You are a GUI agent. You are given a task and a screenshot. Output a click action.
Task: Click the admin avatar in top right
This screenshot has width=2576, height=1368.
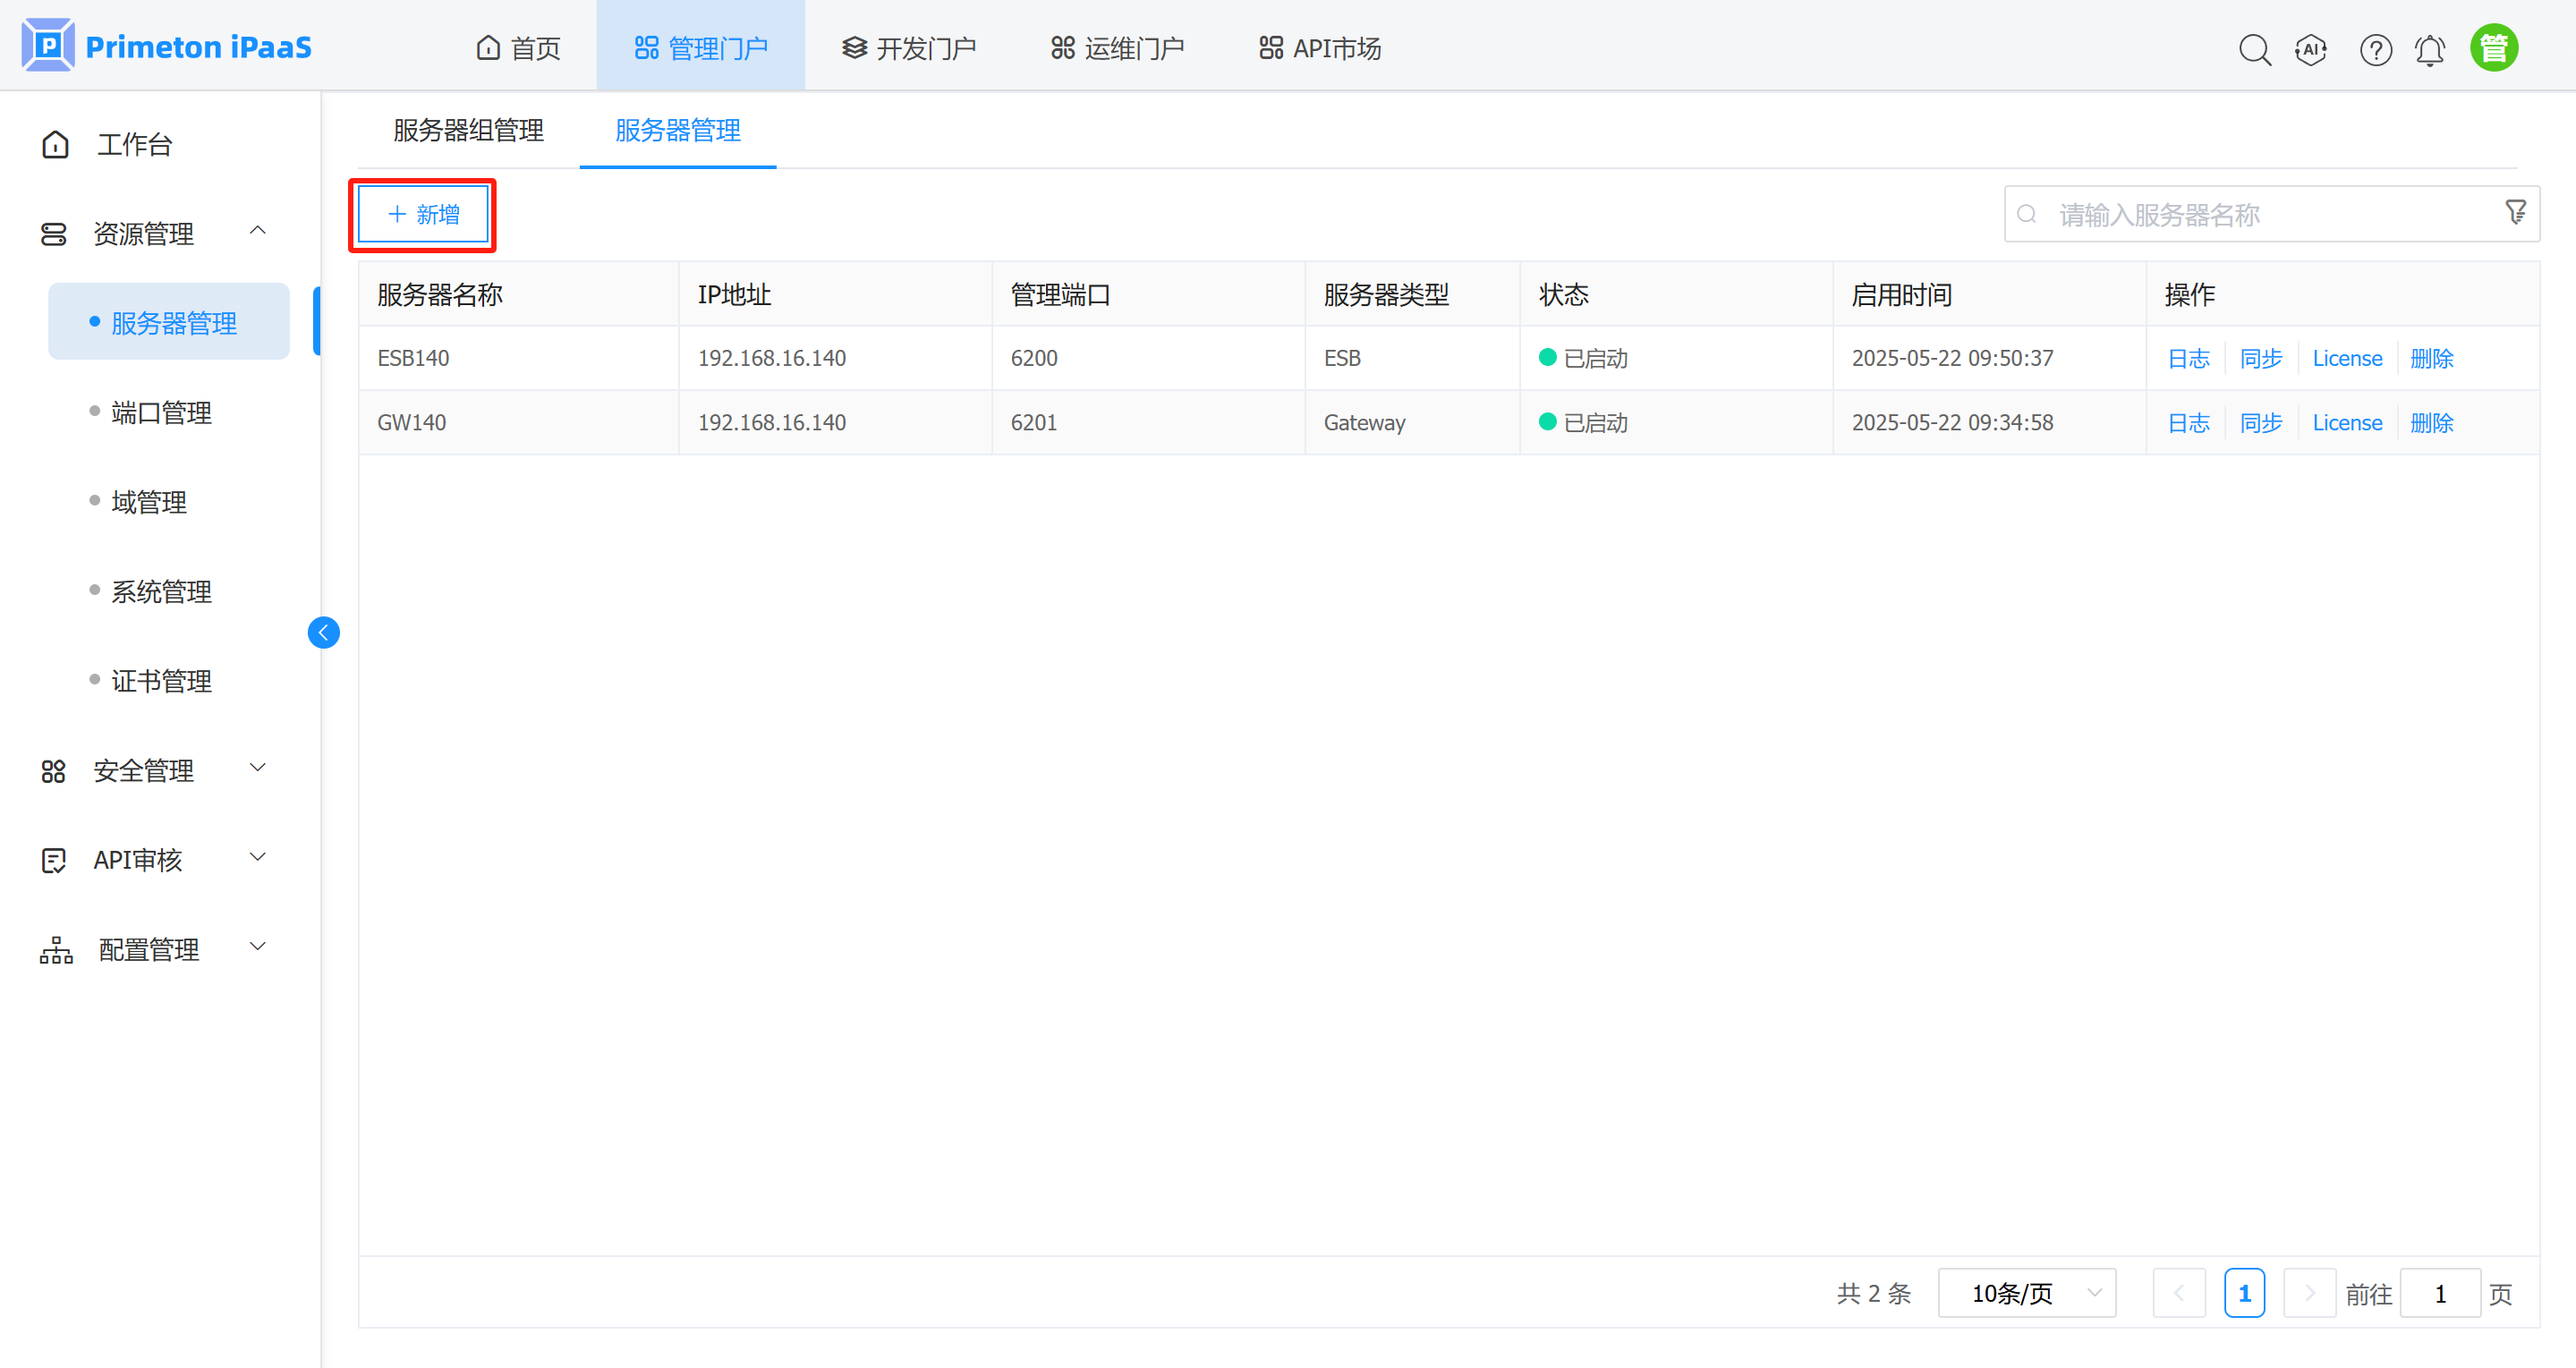click(x=2494, y=46)
